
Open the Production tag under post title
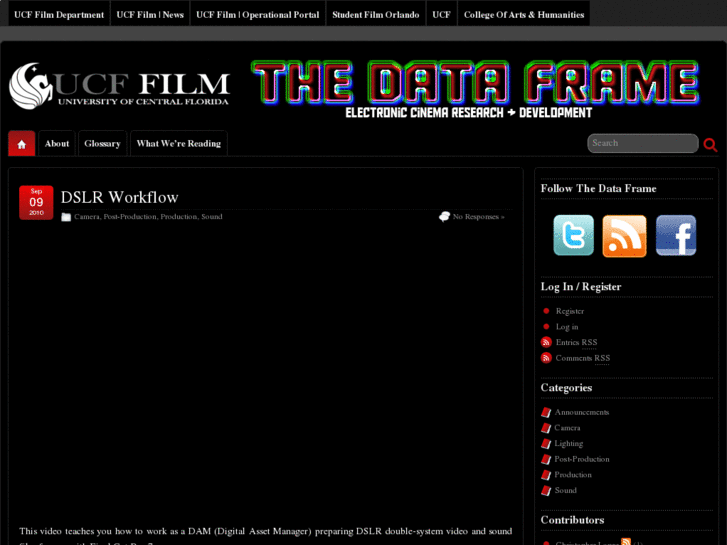pyautogui.click(x=179, y=217)
